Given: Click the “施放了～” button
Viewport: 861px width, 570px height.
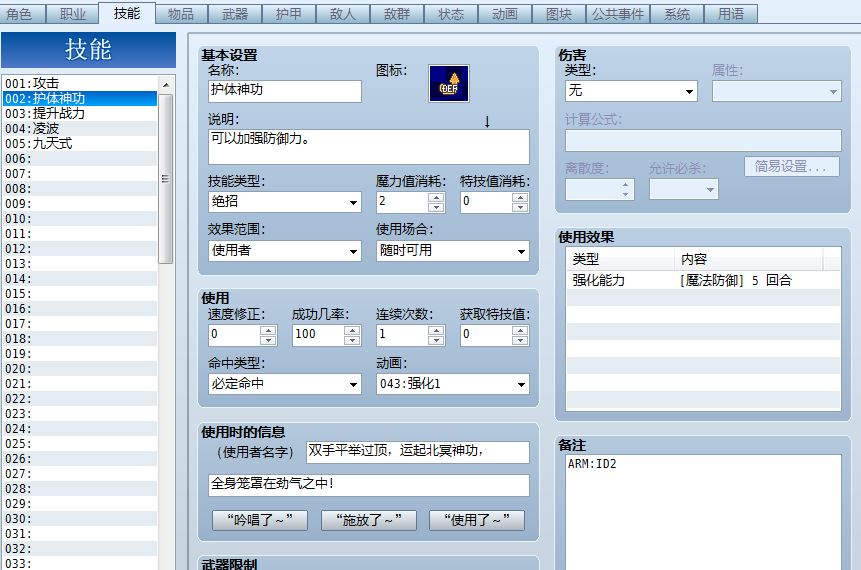Looking at the screenshot, I should click(x=368, y=519).
